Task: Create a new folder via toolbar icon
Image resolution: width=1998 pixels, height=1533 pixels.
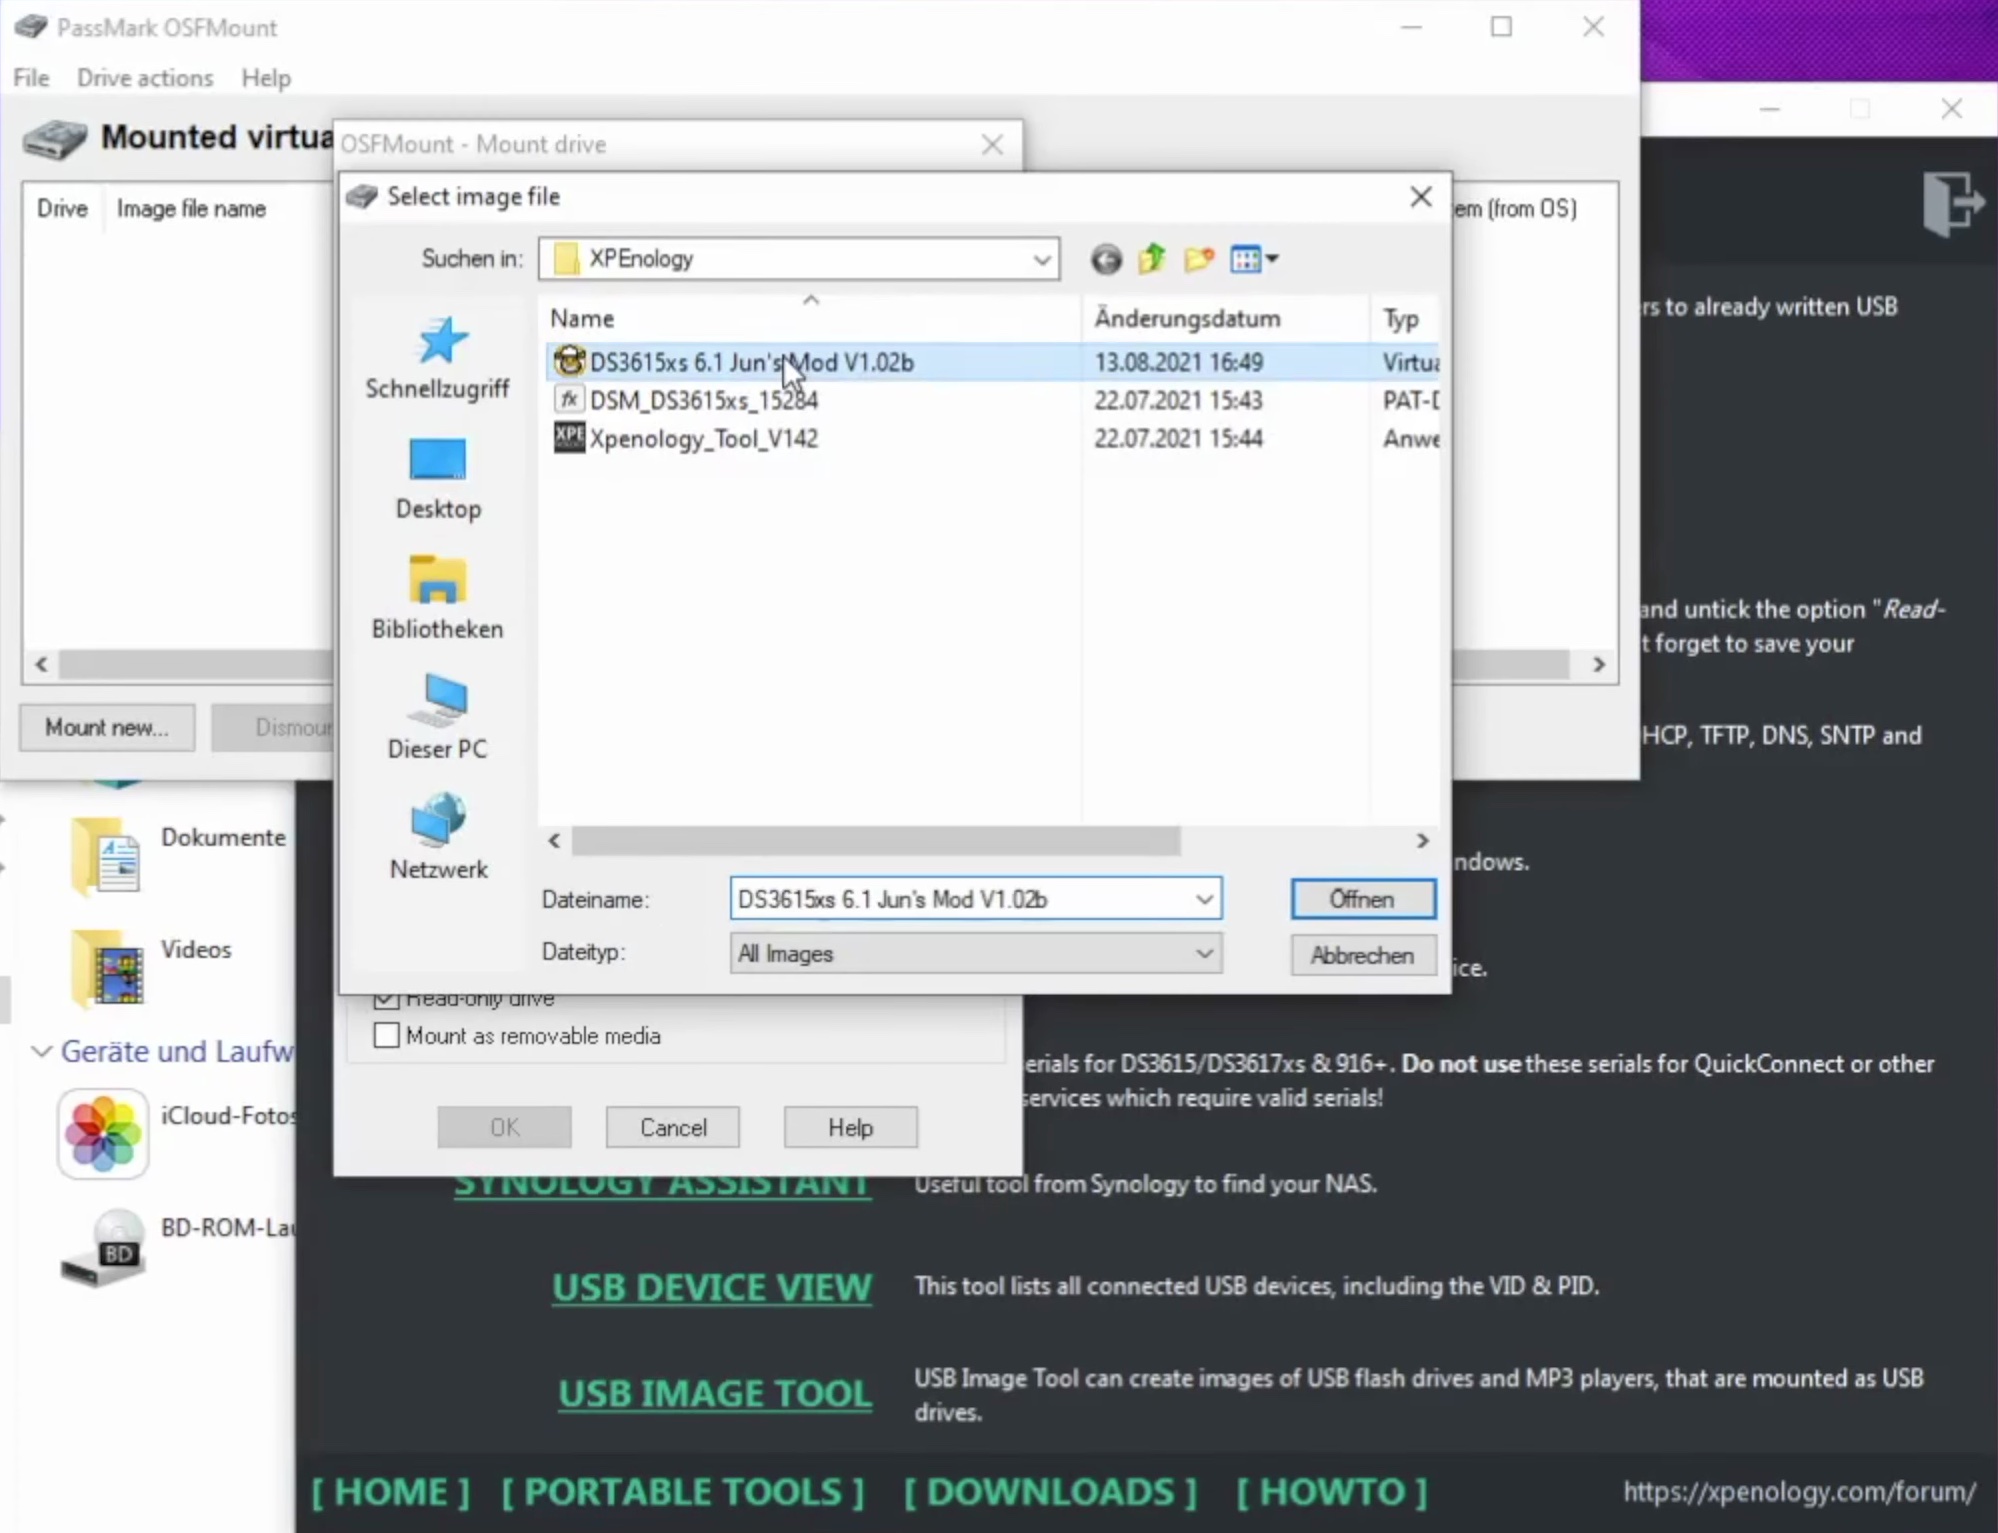Action: coord(1199,259)
